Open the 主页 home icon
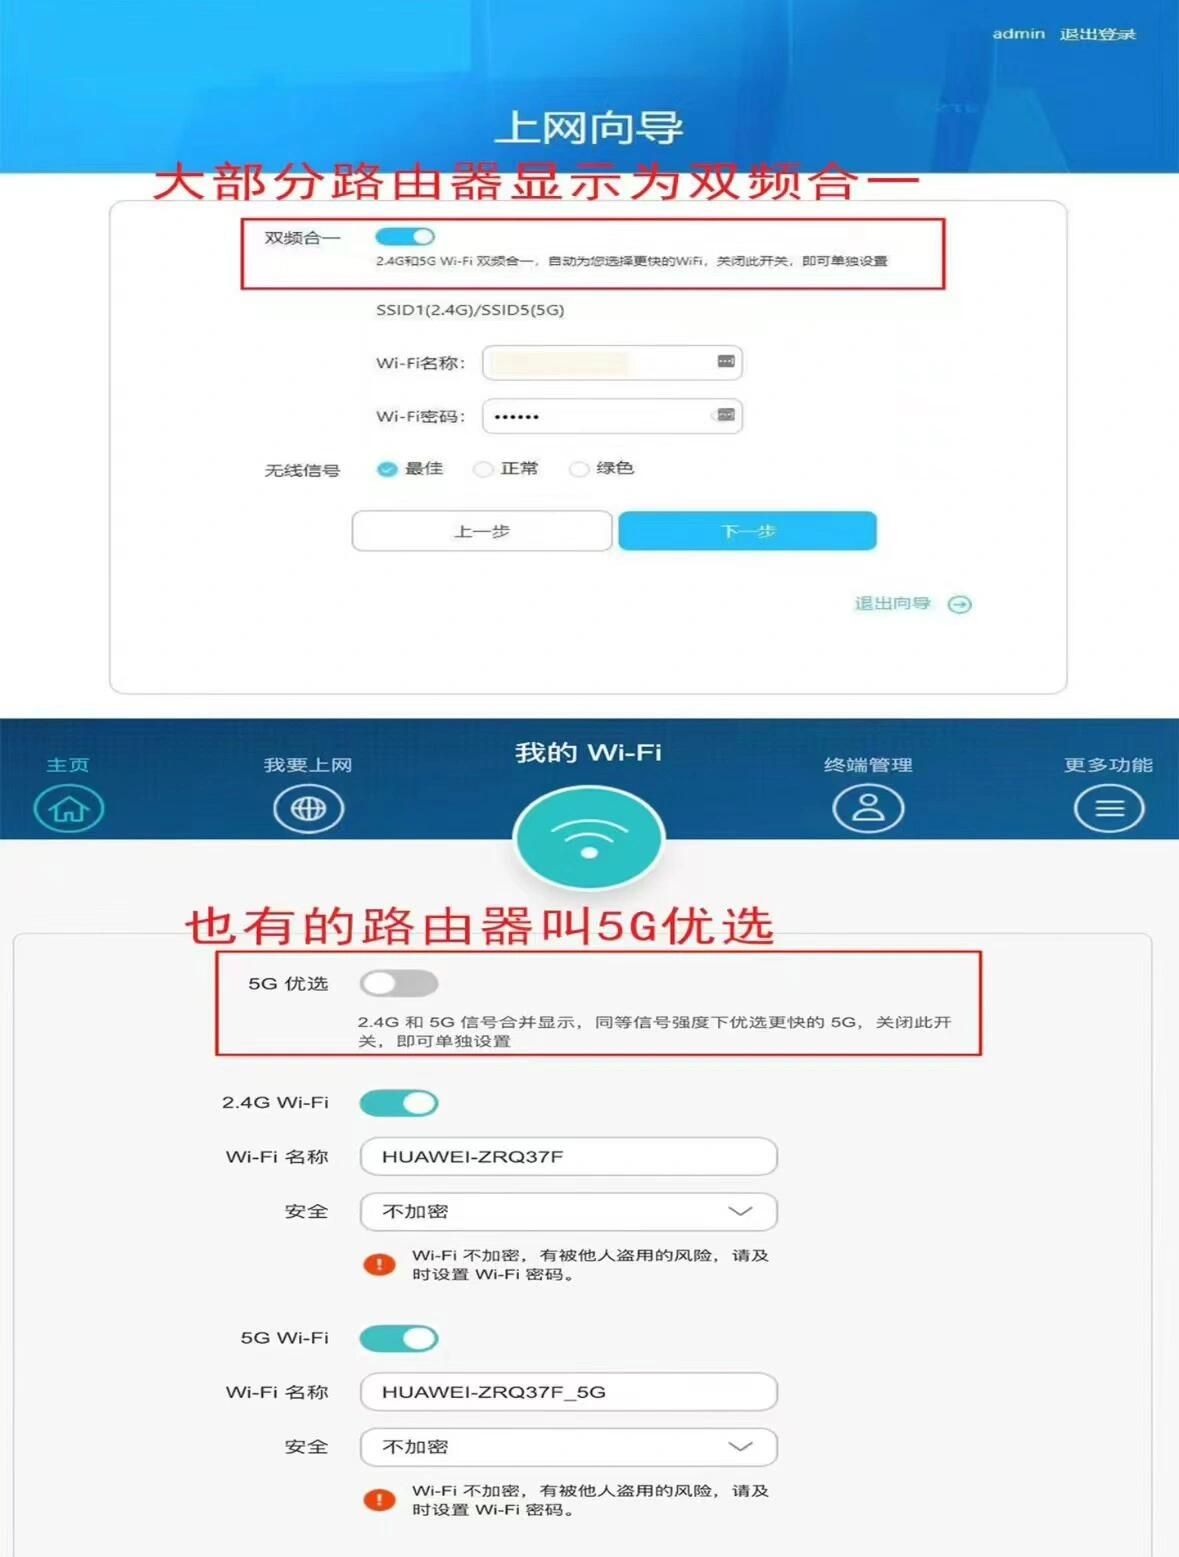1179x1557 pixels. coord(68,808)
